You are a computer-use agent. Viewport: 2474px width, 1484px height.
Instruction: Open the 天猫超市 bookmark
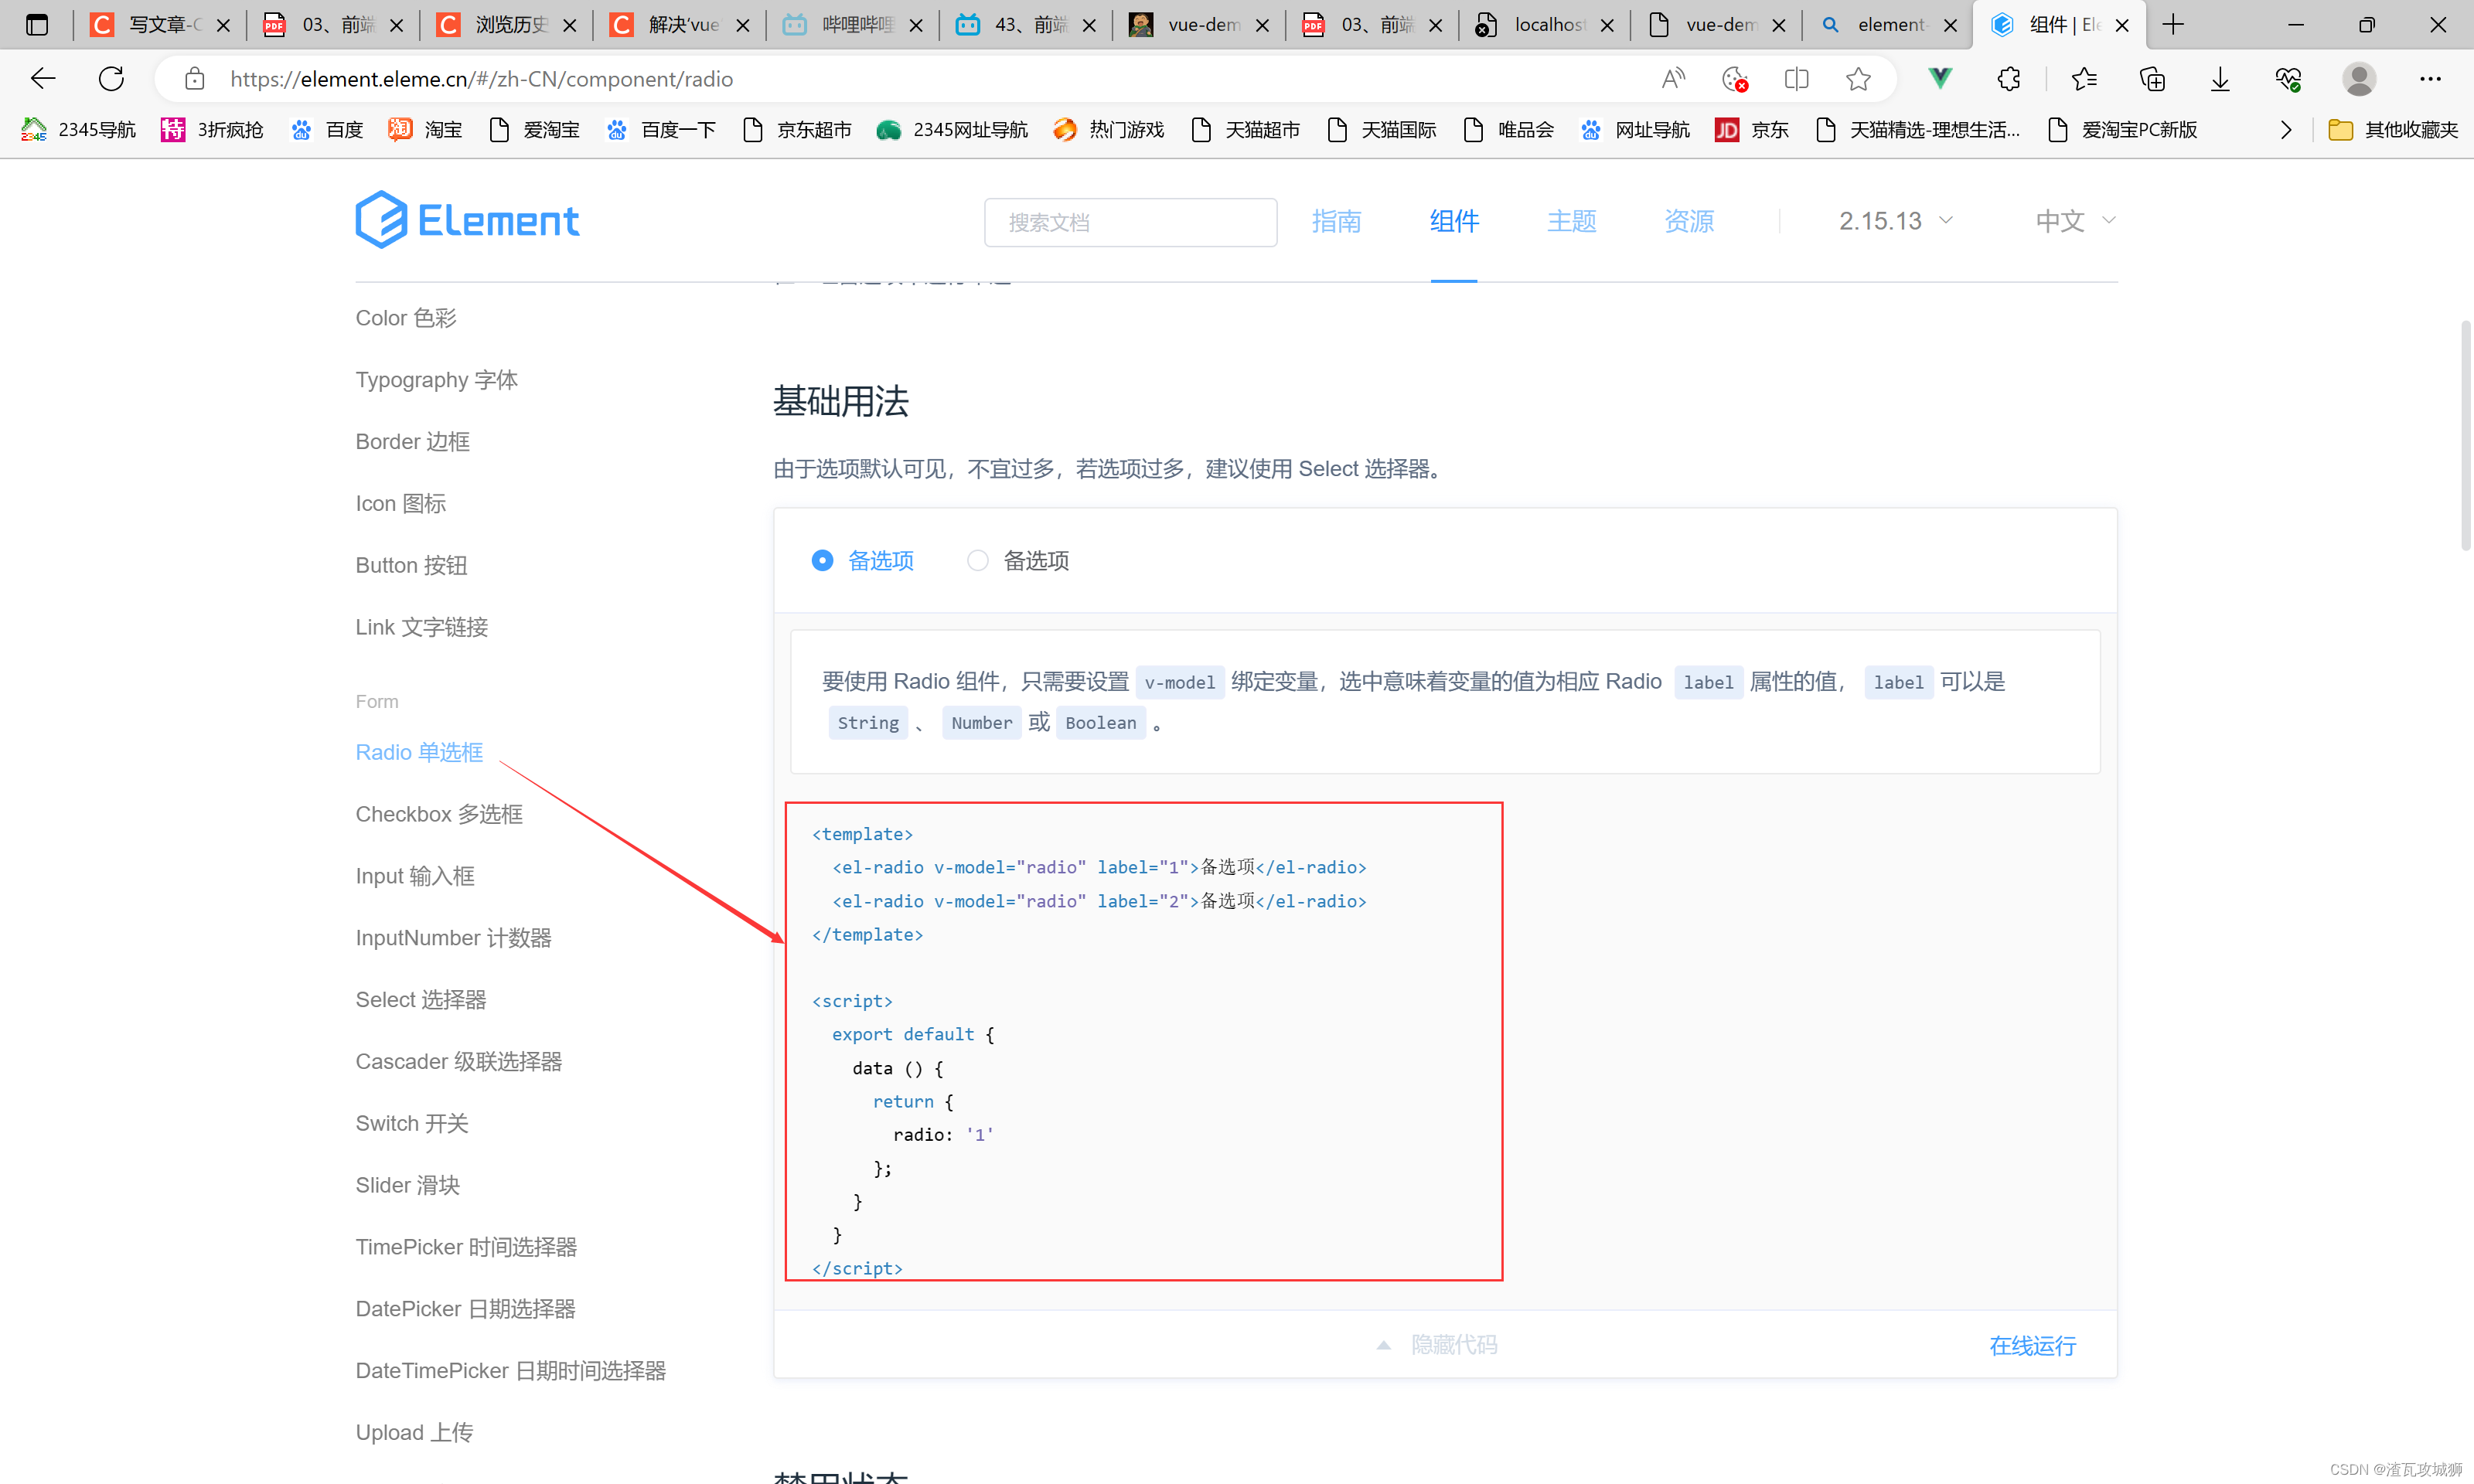point(1245,130)
